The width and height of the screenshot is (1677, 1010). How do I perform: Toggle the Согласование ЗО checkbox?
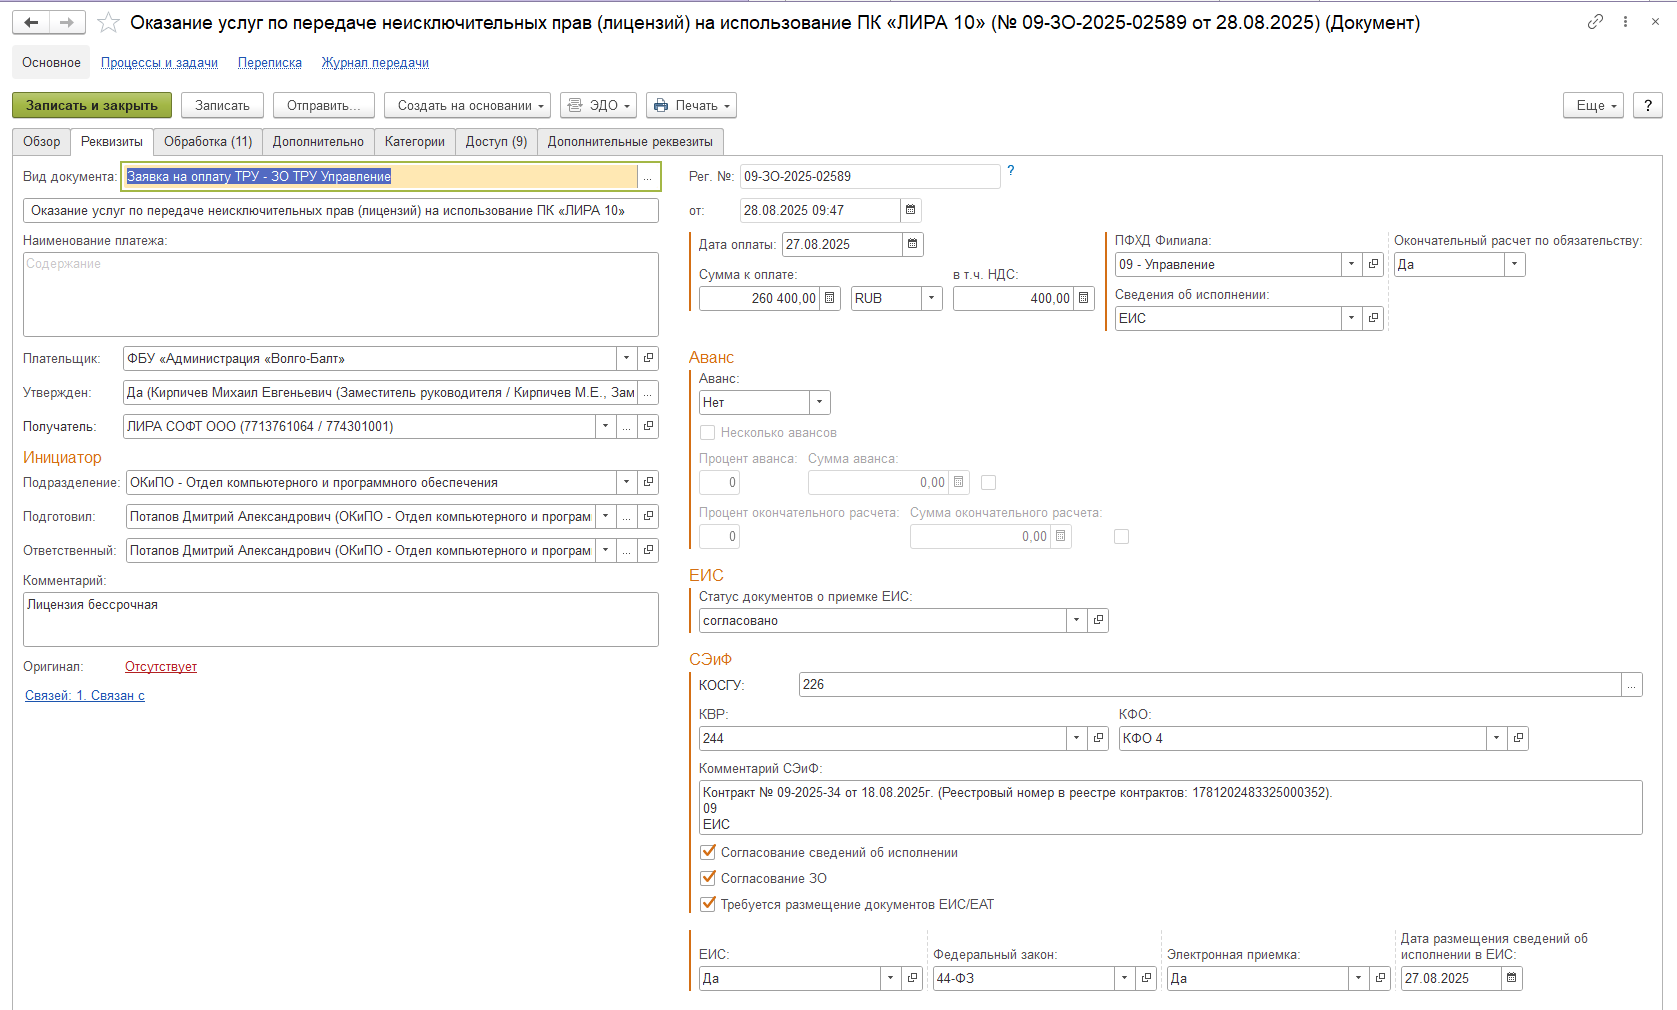click(708, 878)
